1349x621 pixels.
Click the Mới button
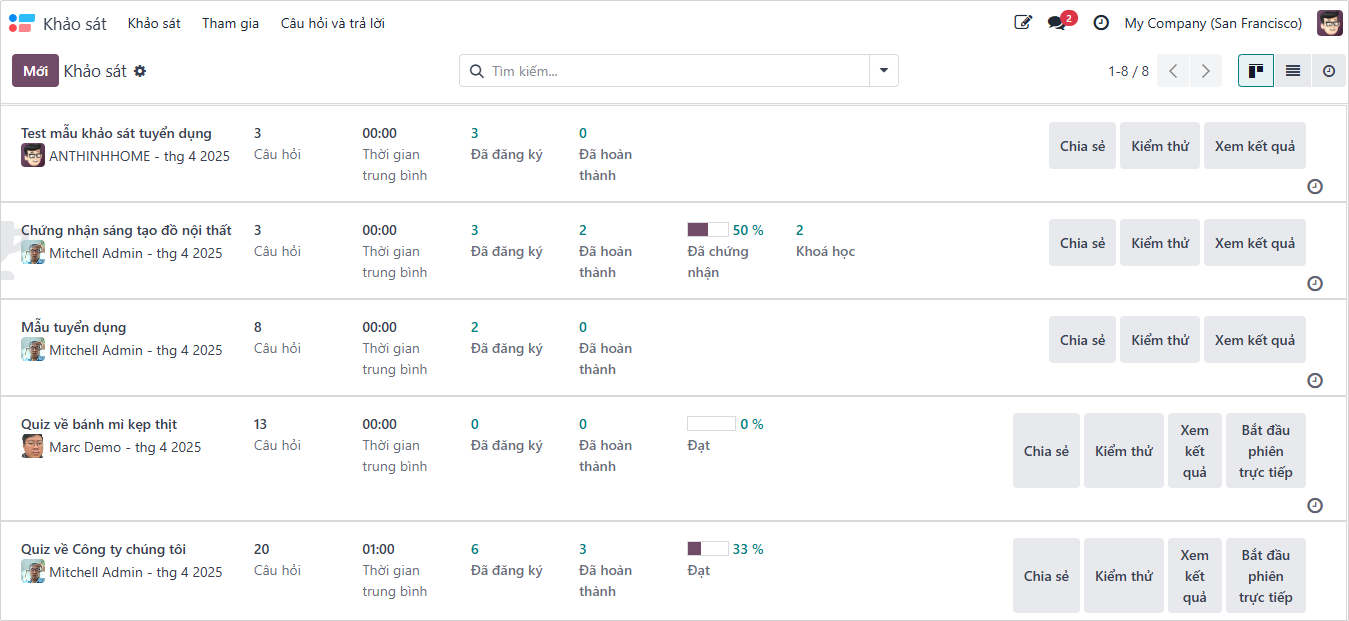tap(35, 71)
